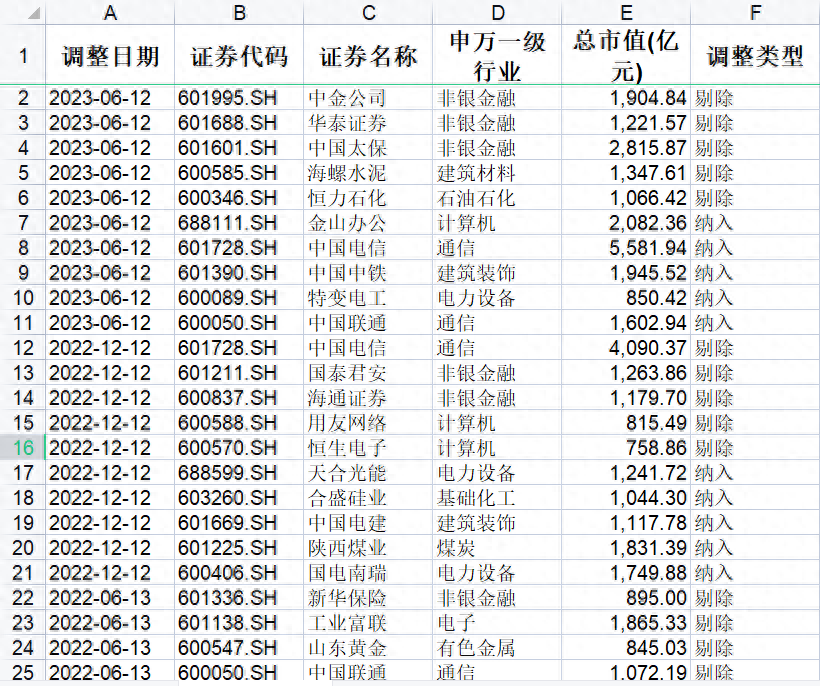820x686 pixels.
Task: Click cell 国电南瑞
Action: click(368, 574)
